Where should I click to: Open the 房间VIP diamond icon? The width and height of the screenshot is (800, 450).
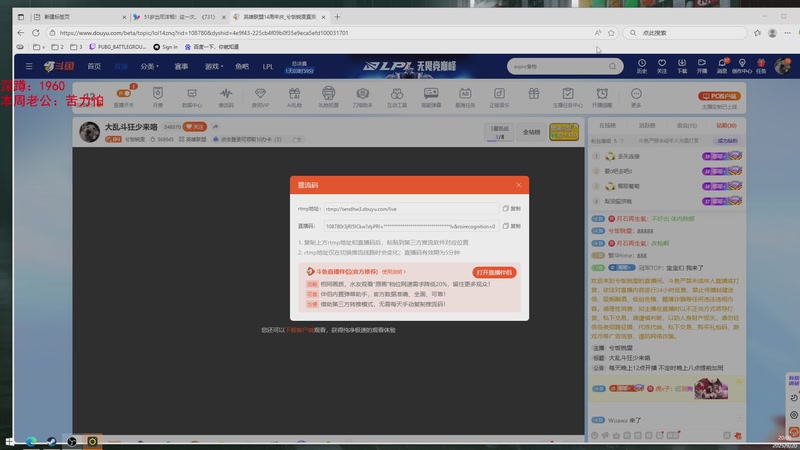click(x=260, y=96)
